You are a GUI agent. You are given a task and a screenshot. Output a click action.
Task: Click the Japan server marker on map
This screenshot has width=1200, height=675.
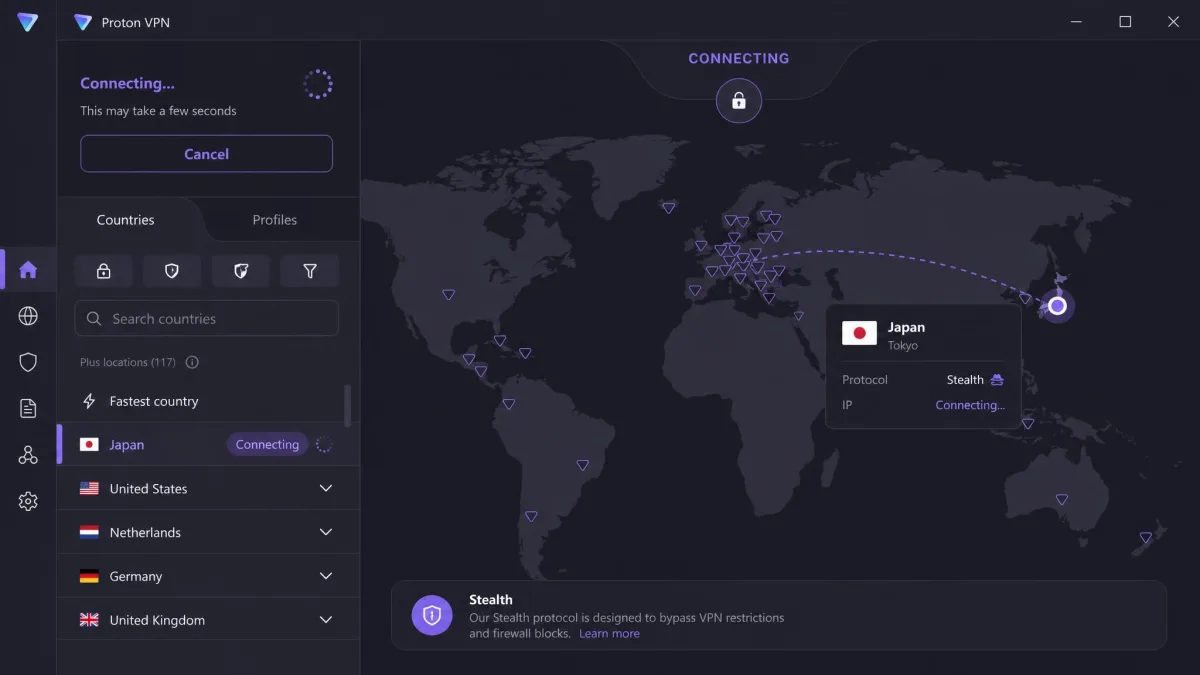[x=1057, y=306]
